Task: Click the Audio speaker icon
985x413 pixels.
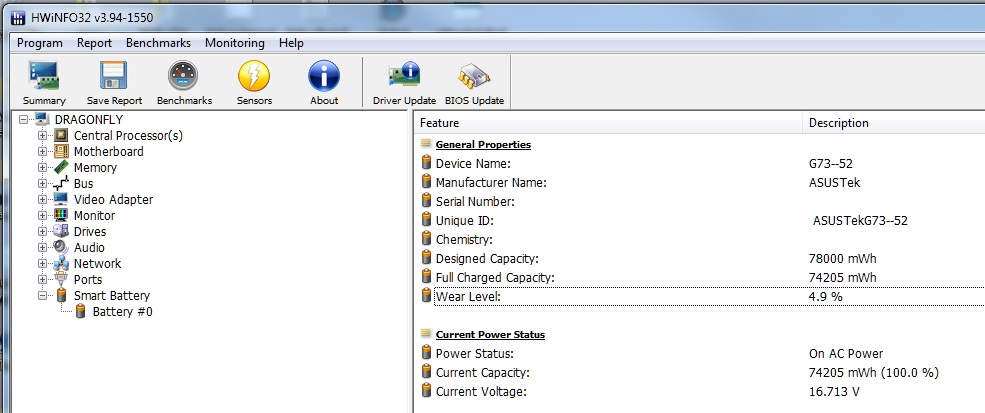Action: (61, 248)
